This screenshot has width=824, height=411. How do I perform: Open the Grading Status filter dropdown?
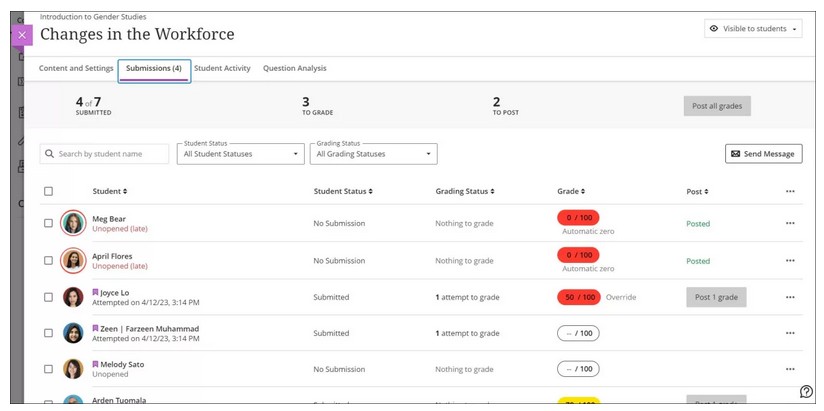[x=374, y=154]
